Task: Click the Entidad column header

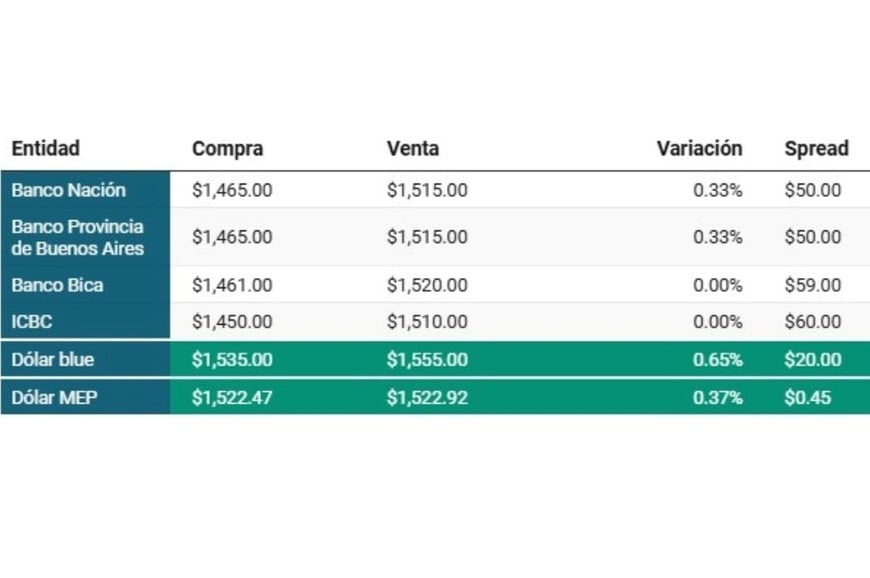Action: [45, 149]
